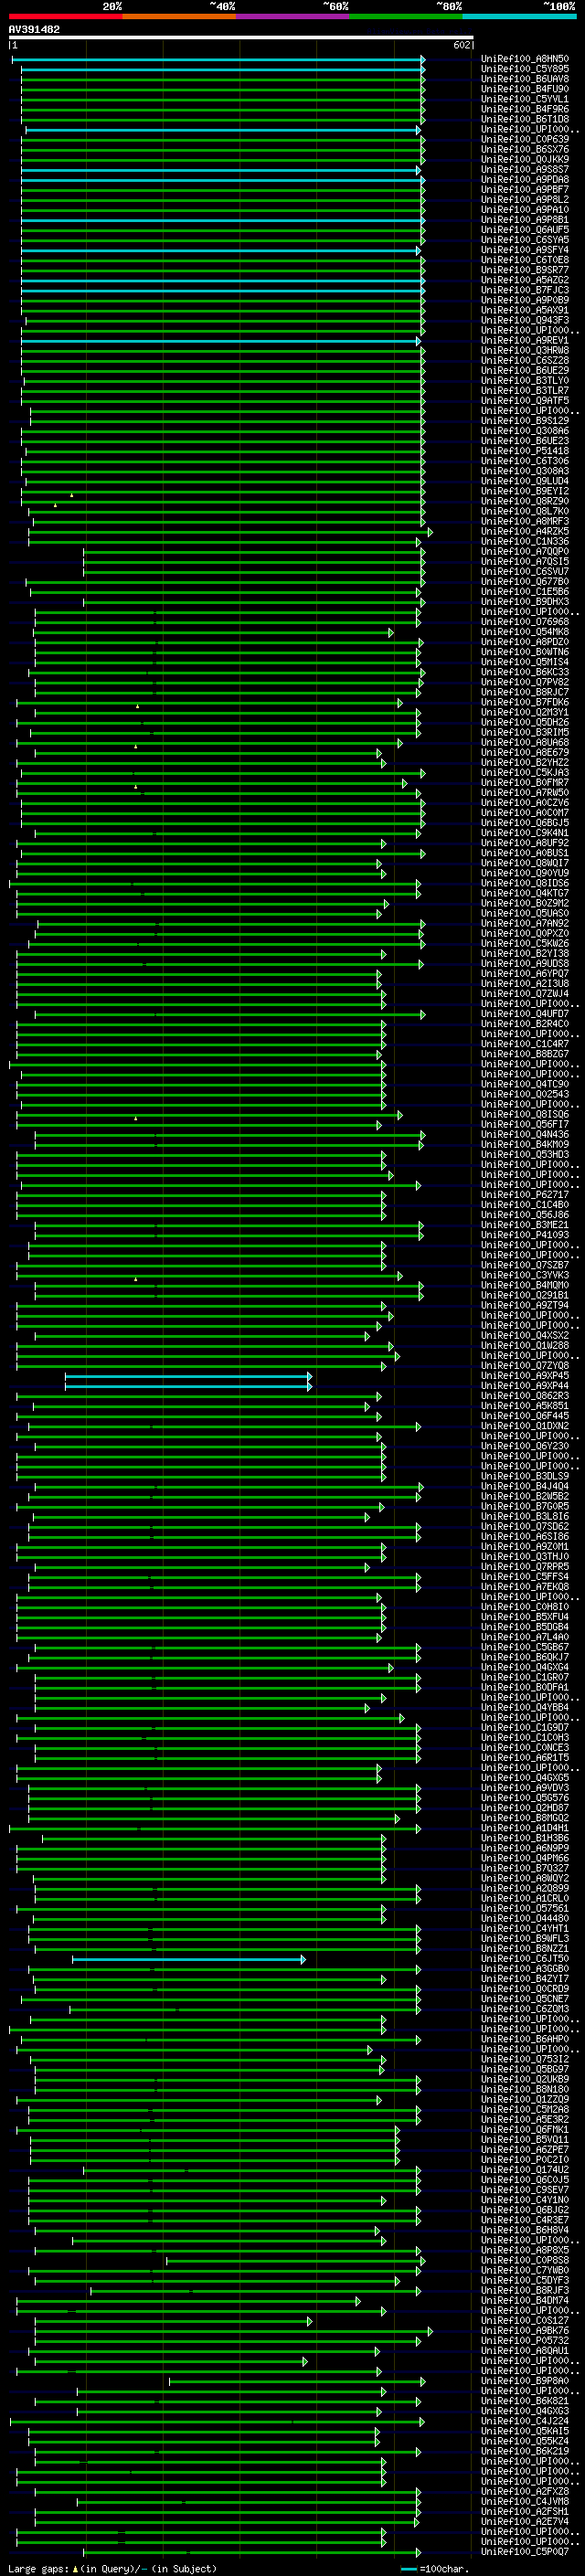Click the red 20% identity legend bar
The width and height of the screenshot is (585, 2576).
pyautogui.click(x=65, y=16)
